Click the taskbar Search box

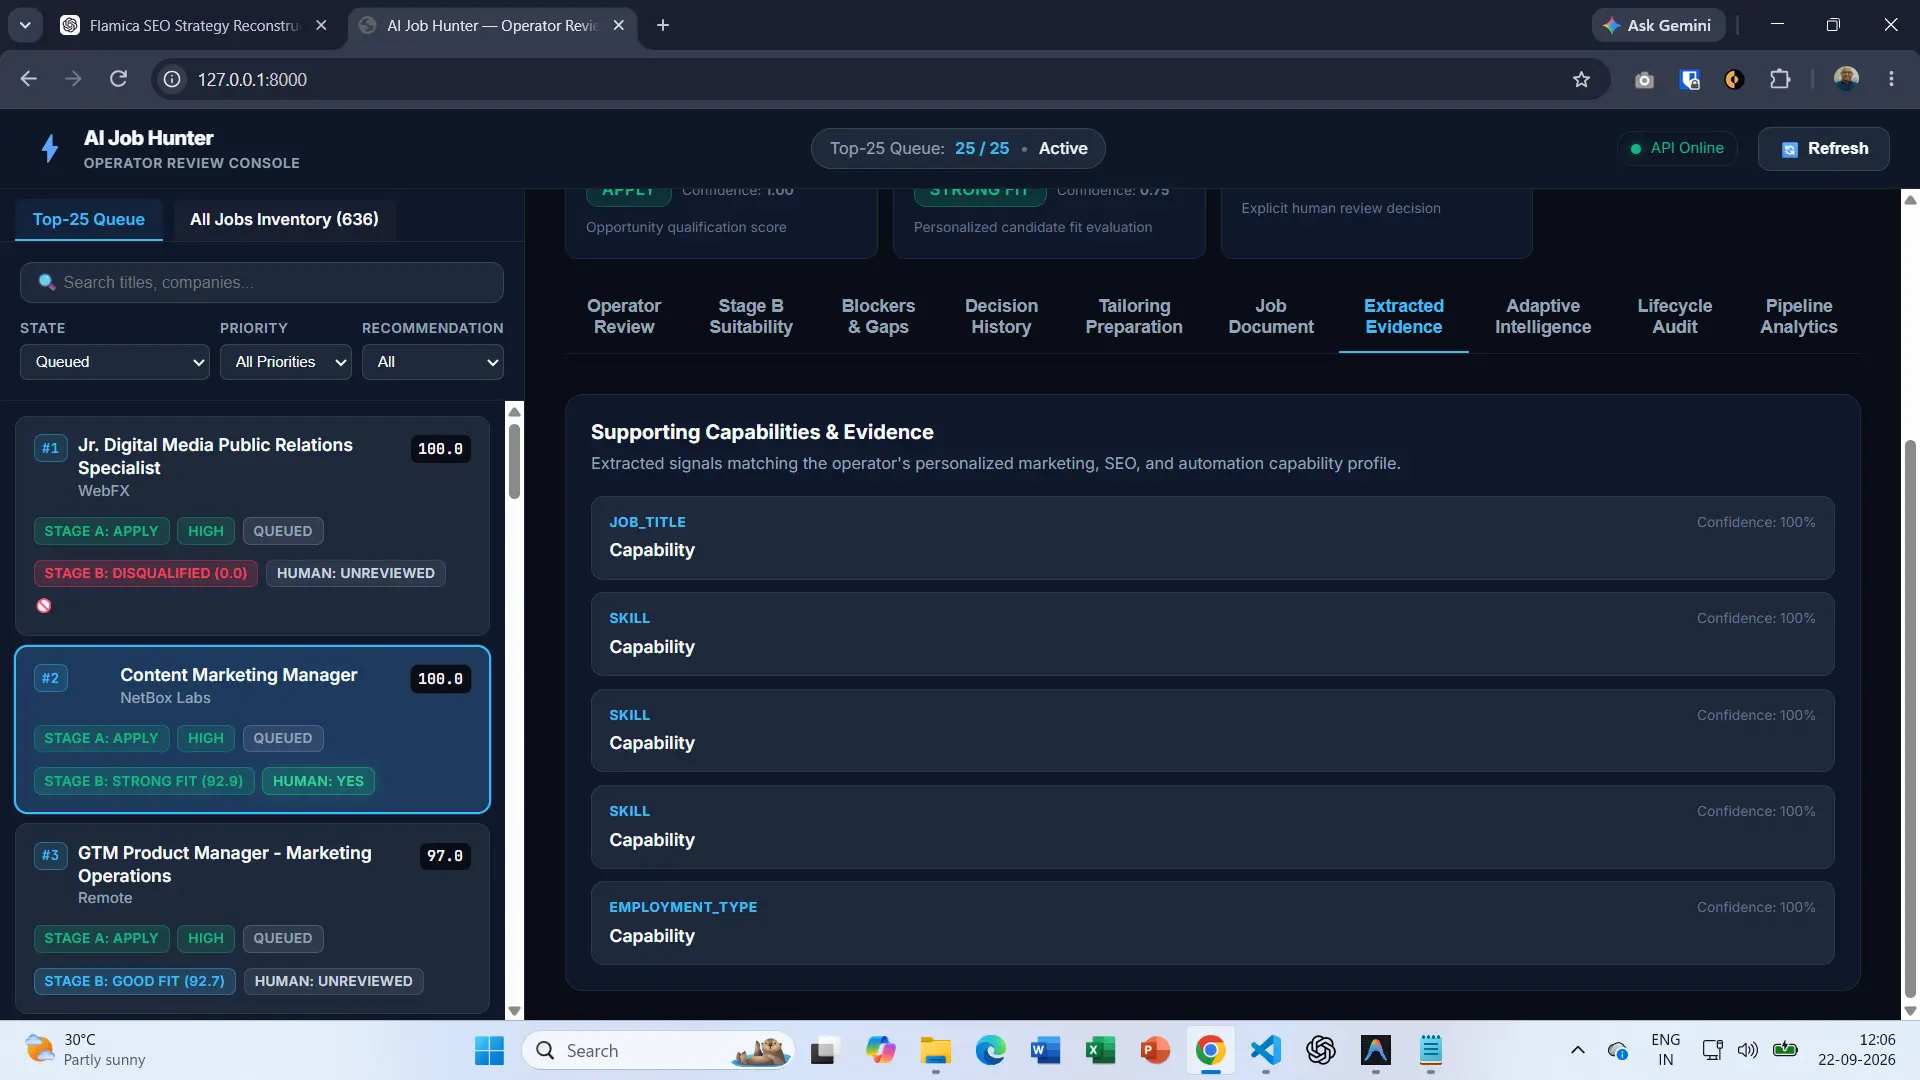658,1051
